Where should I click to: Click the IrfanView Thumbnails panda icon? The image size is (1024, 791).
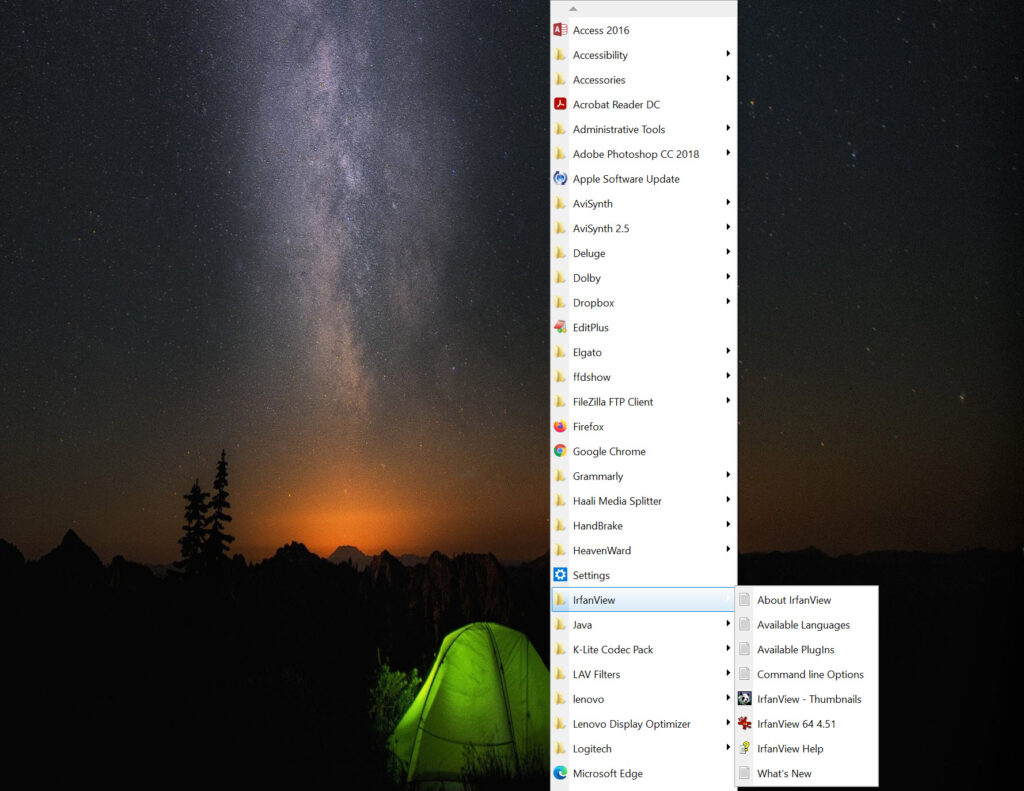coord(744,699)
